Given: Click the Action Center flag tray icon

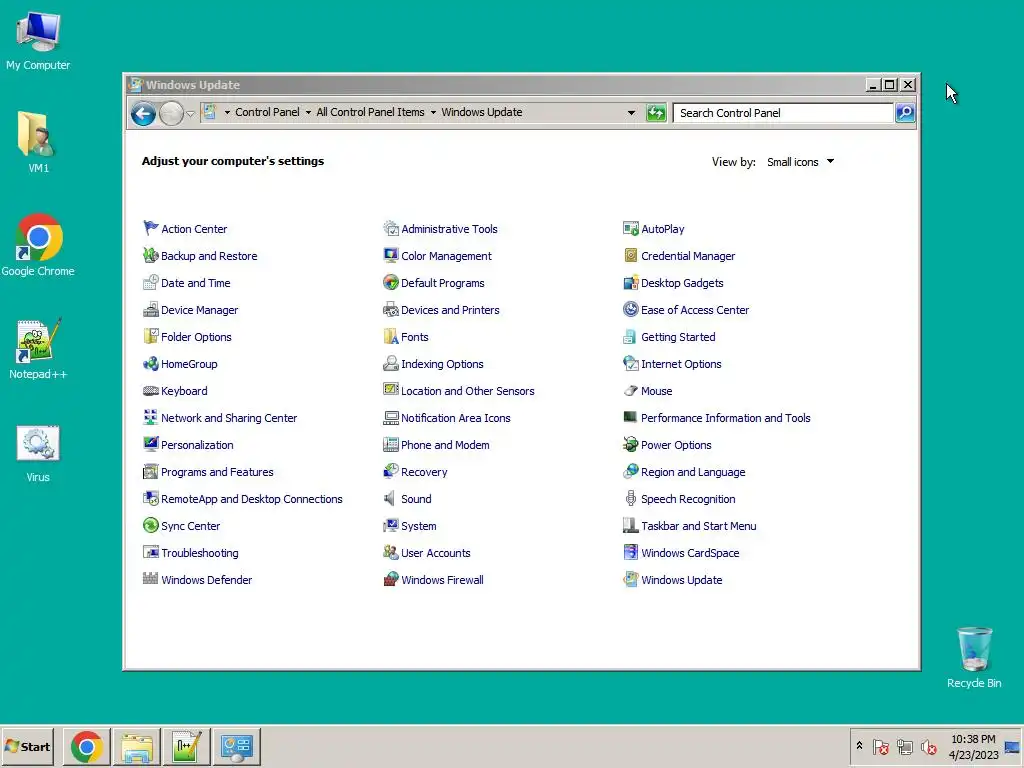Looking at the screenshot, I should coord(880,746).
